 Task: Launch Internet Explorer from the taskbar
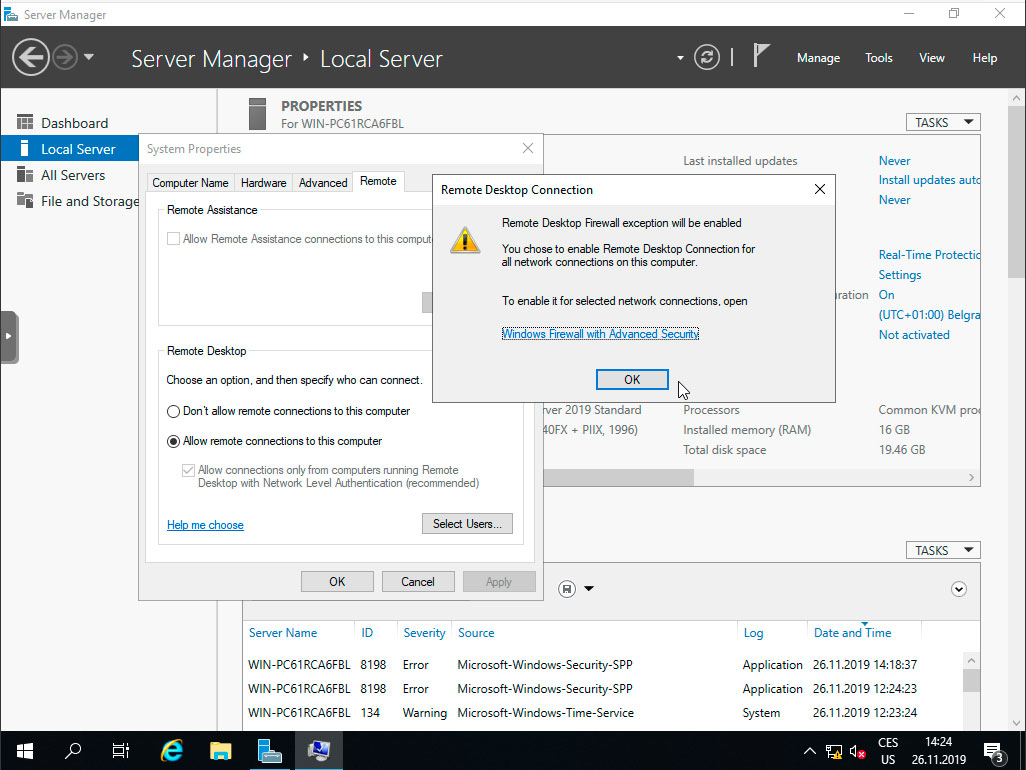pyautogui.click(x=171, y=751)
